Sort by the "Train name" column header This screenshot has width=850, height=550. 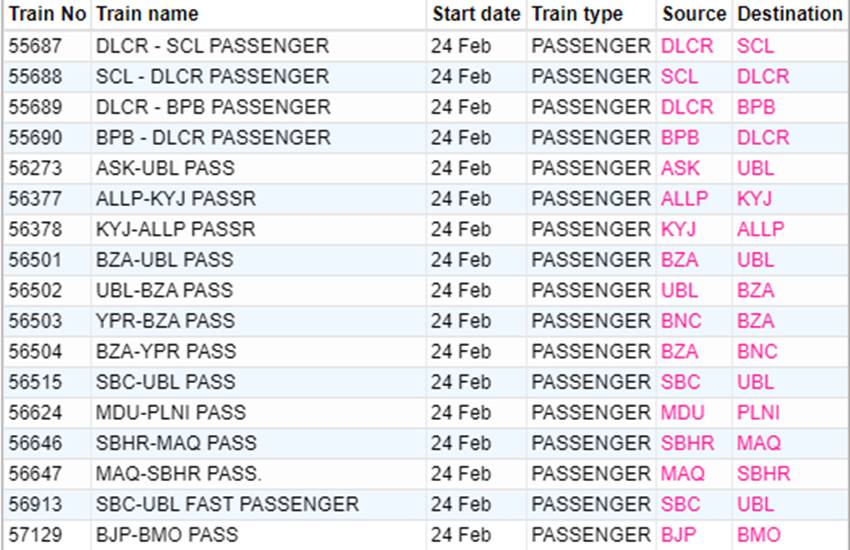coord(147,14)
